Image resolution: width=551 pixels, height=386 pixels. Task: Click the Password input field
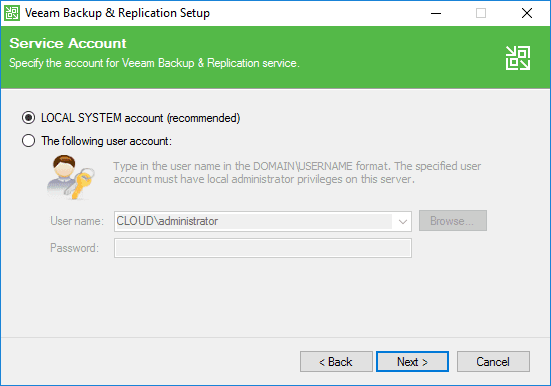[x=262, y=248]
